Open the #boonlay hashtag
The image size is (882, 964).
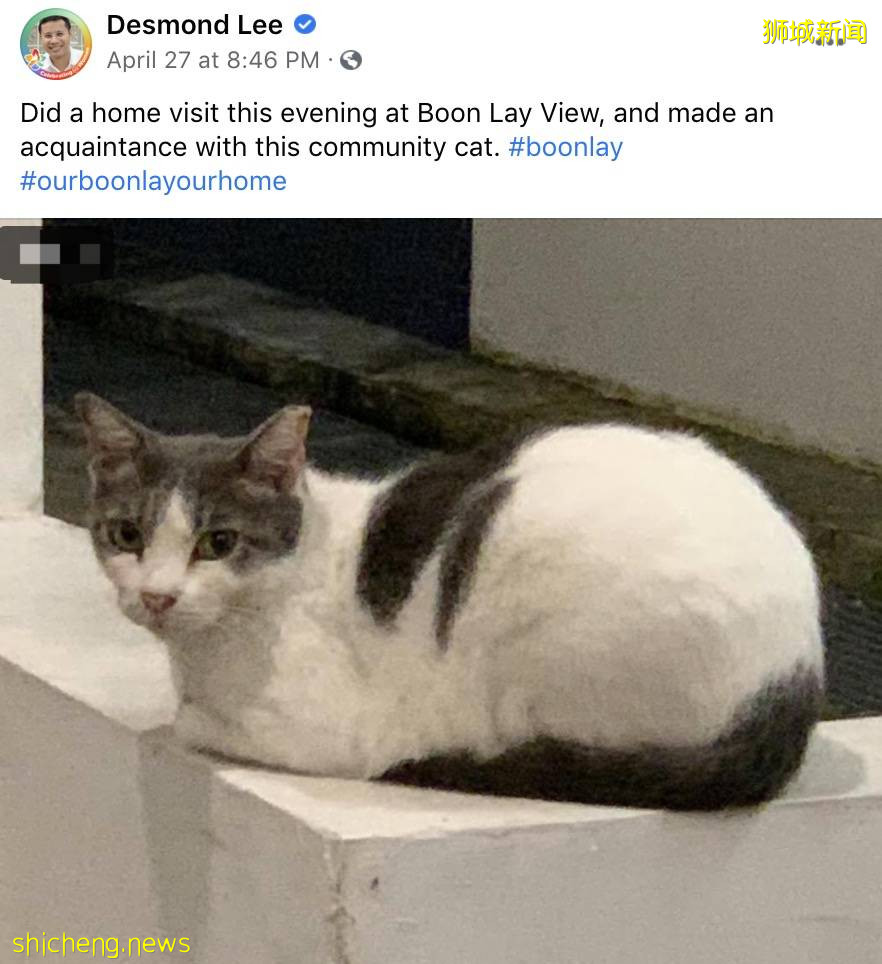point(565,148)
